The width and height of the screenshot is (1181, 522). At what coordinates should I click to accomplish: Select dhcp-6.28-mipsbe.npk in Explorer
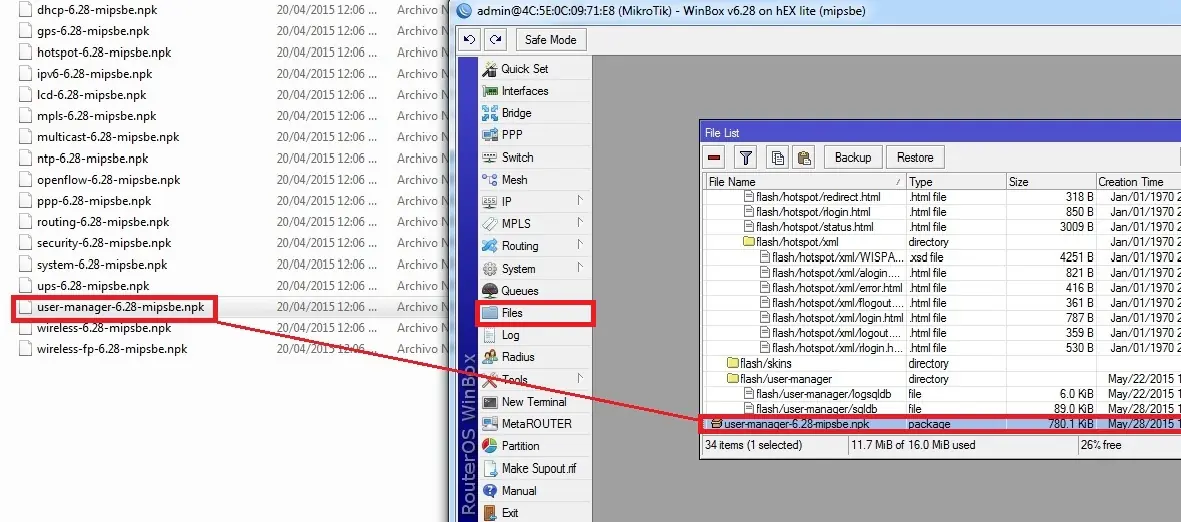(97, 11)
